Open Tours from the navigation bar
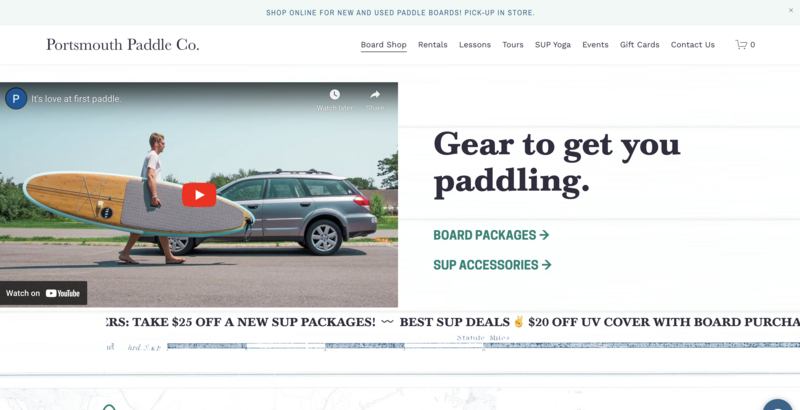 coord(513,45)
